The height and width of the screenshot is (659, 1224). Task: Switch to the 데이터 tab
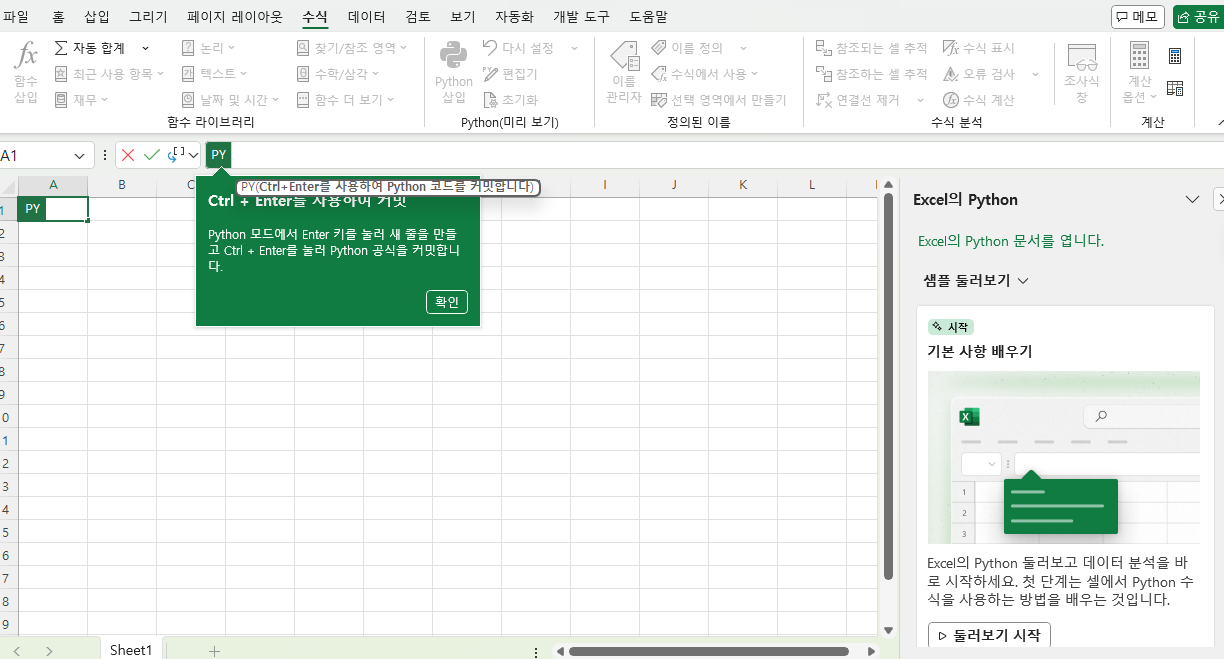367,17
